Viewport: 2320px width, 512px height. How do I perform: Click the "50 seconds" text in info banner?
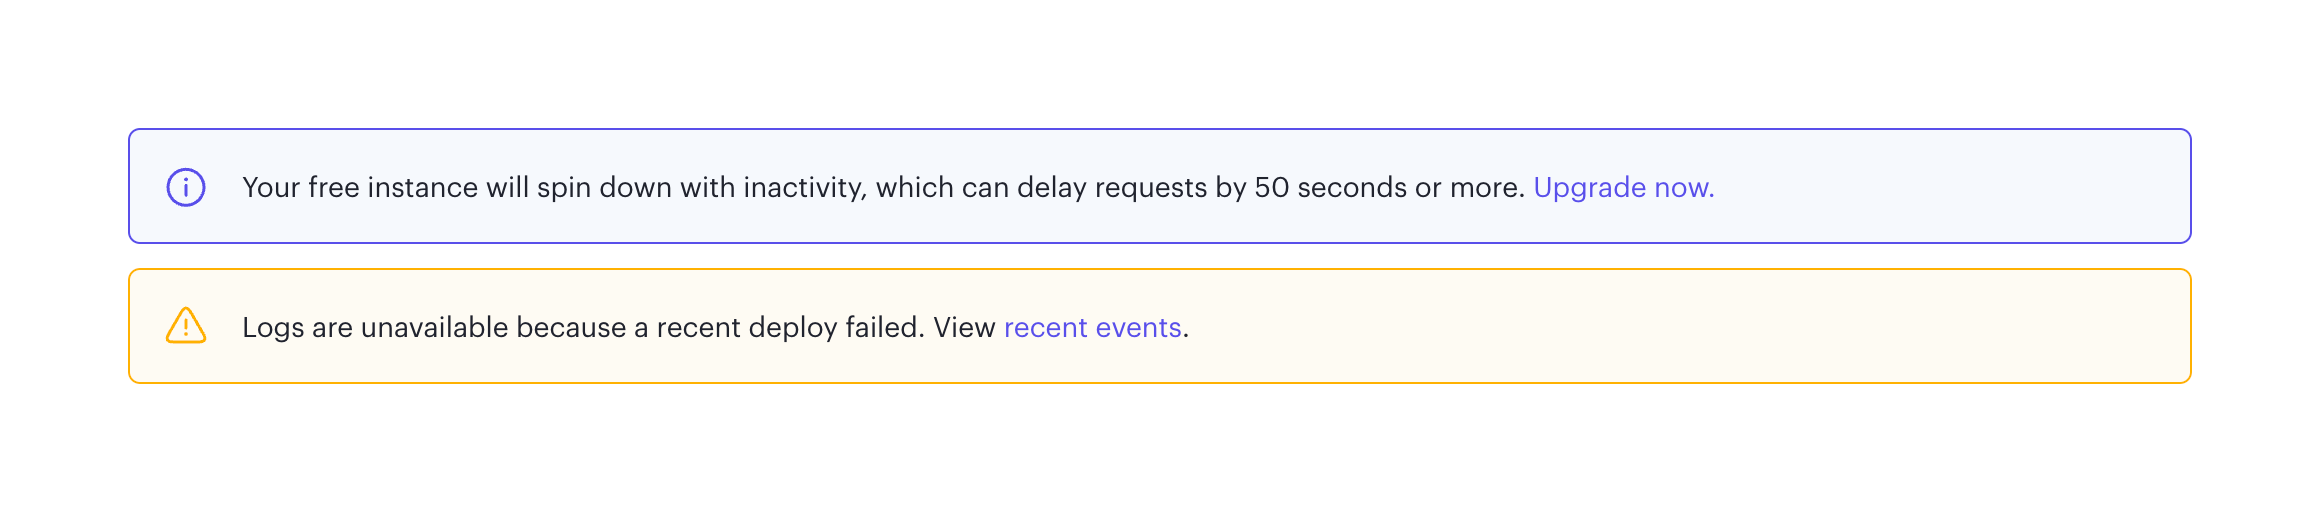1329,188
